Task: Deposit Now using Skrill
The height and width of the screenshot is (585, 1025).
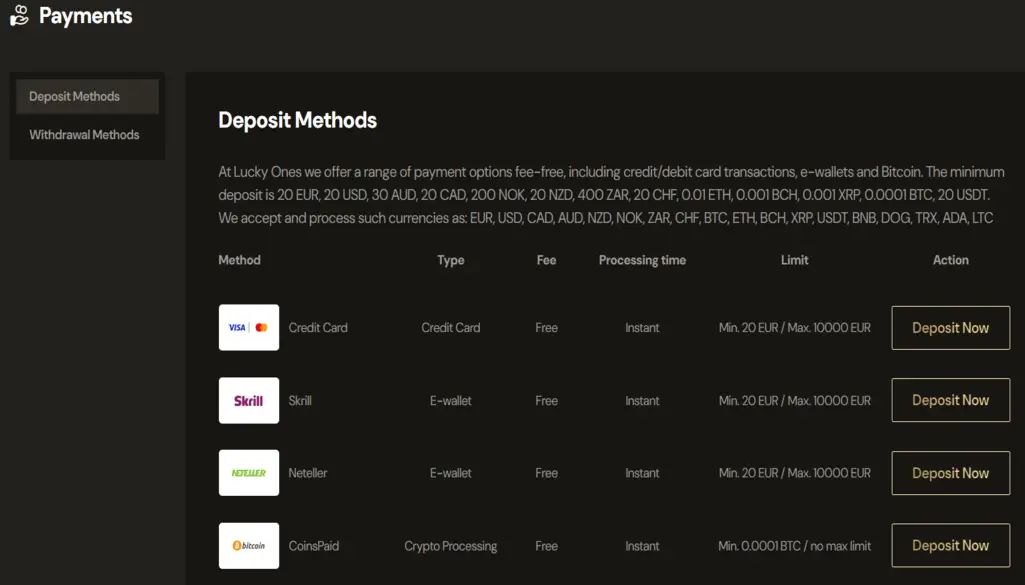Action: coord(950,400)
